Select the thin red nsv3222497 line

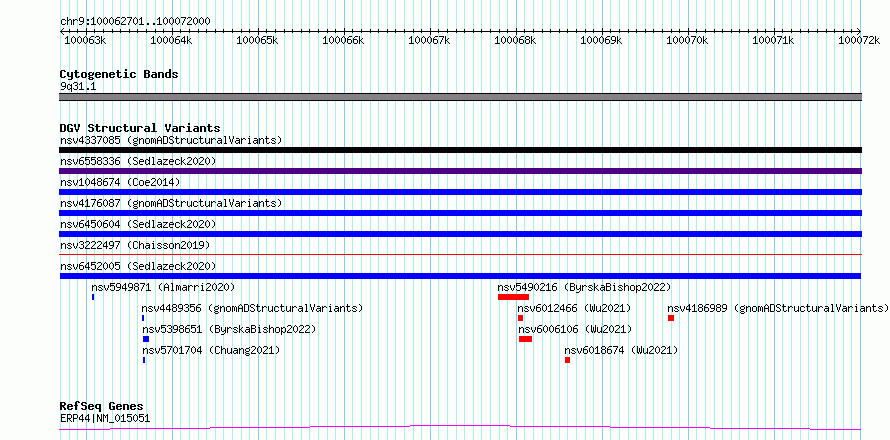(x=460, y=255)
